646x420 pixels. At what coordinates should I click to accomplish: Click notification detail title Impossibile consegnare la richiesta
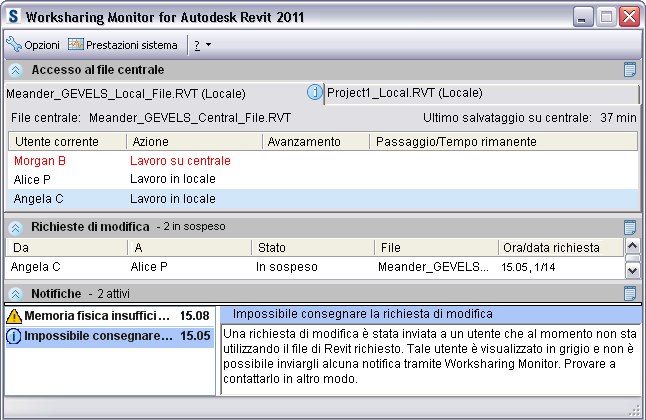363,314
